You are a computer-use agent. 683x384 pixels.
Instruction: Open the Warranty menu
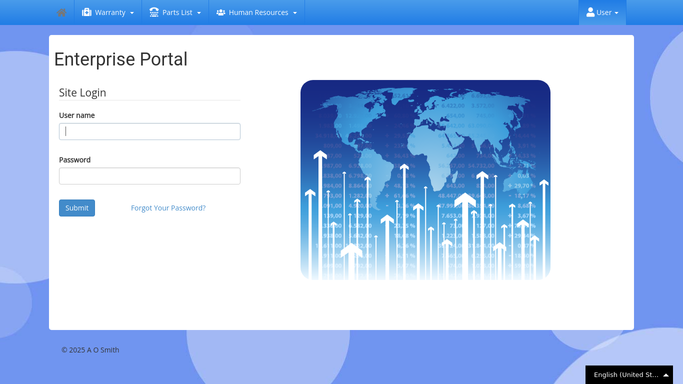[108, 12]
